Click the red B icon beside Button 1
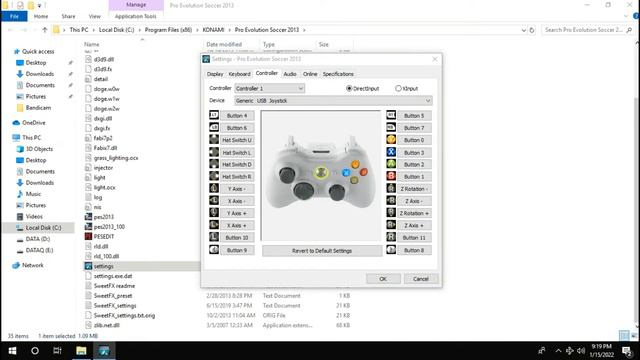The height and width of the screenshot is (360, 640). pyautogui.click(x=391, y=176)
